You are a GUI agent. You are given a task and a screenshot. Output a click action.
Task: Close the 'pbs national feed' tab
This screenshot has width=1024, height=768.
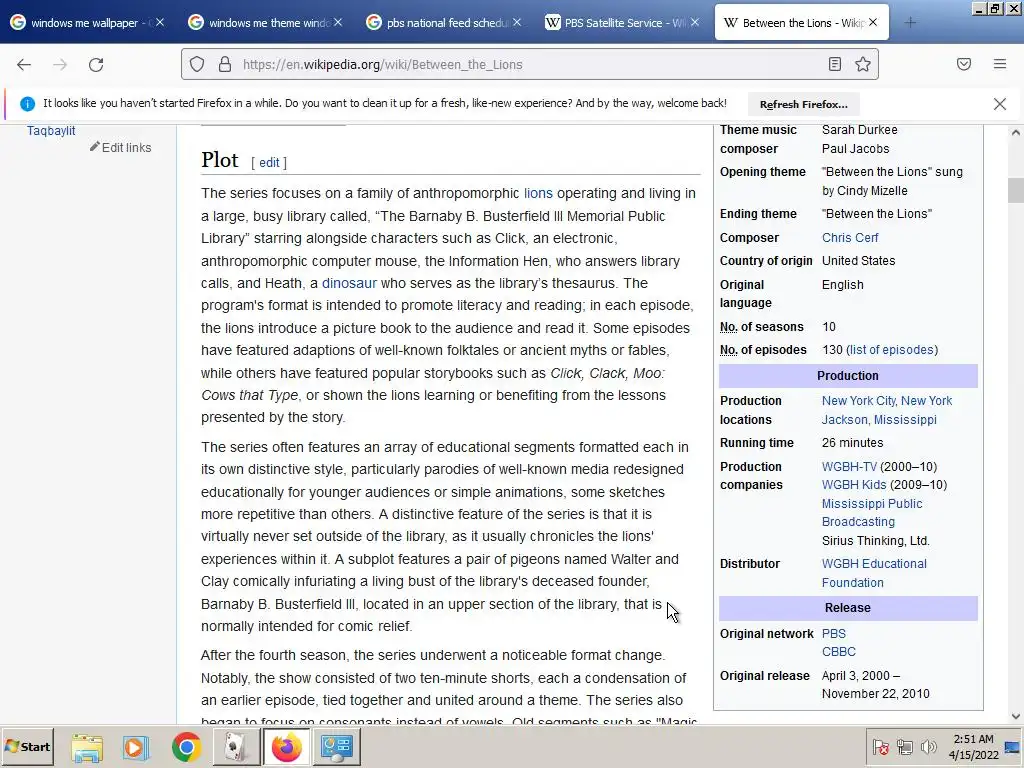coord(517,22)
